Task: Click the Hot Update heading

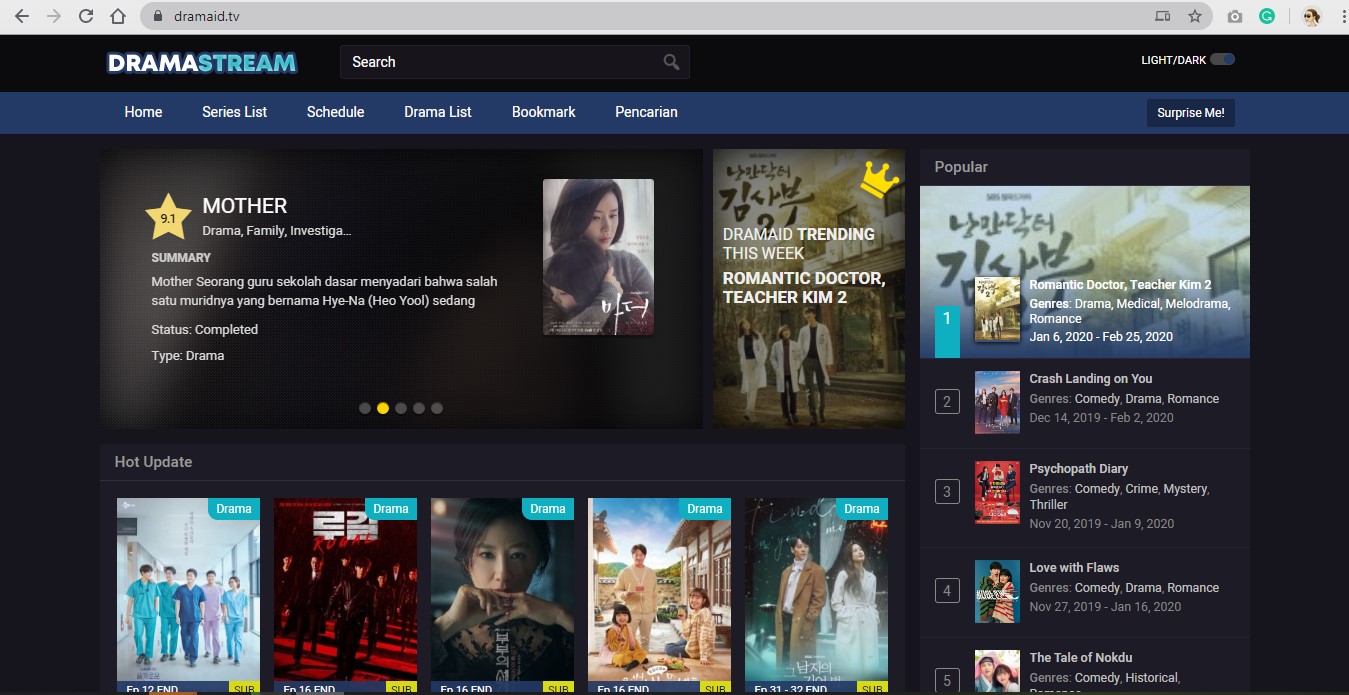Action: 153,462
